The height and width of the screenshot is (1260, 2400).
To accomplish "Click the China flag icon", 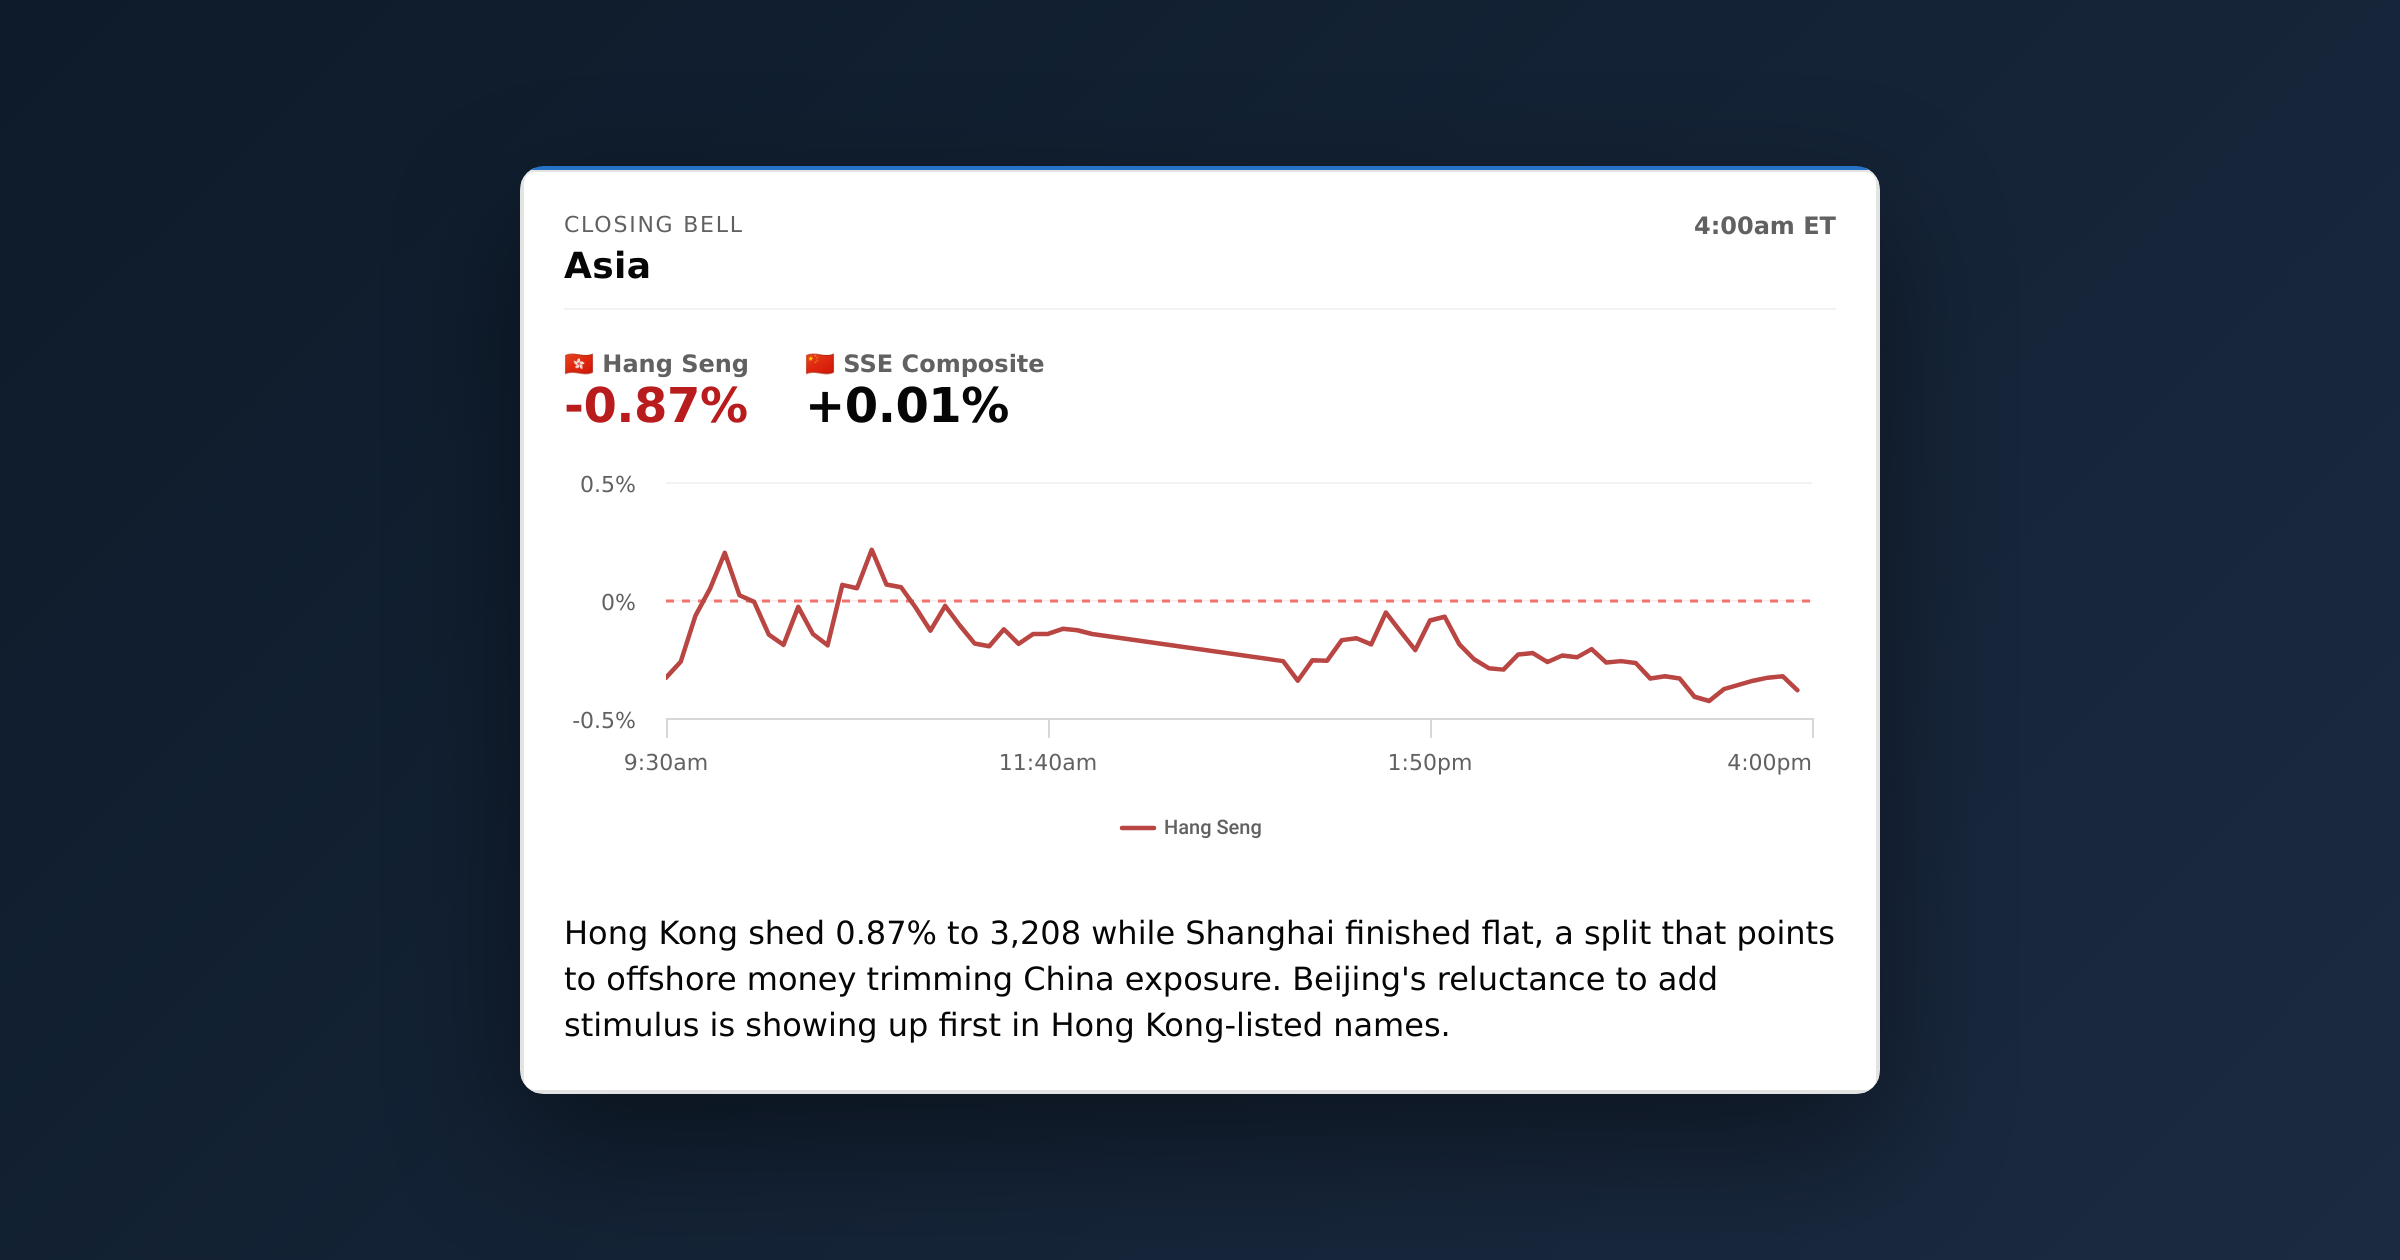I will [x=820, y=364].
